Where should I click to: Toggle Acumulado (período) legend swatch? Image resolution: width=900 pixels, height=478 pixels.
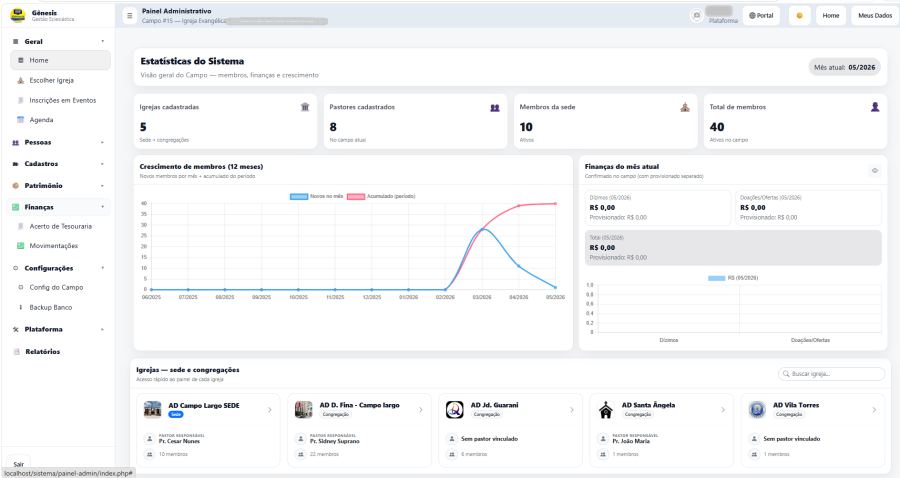pyautogui.click(x=356, y=196)
